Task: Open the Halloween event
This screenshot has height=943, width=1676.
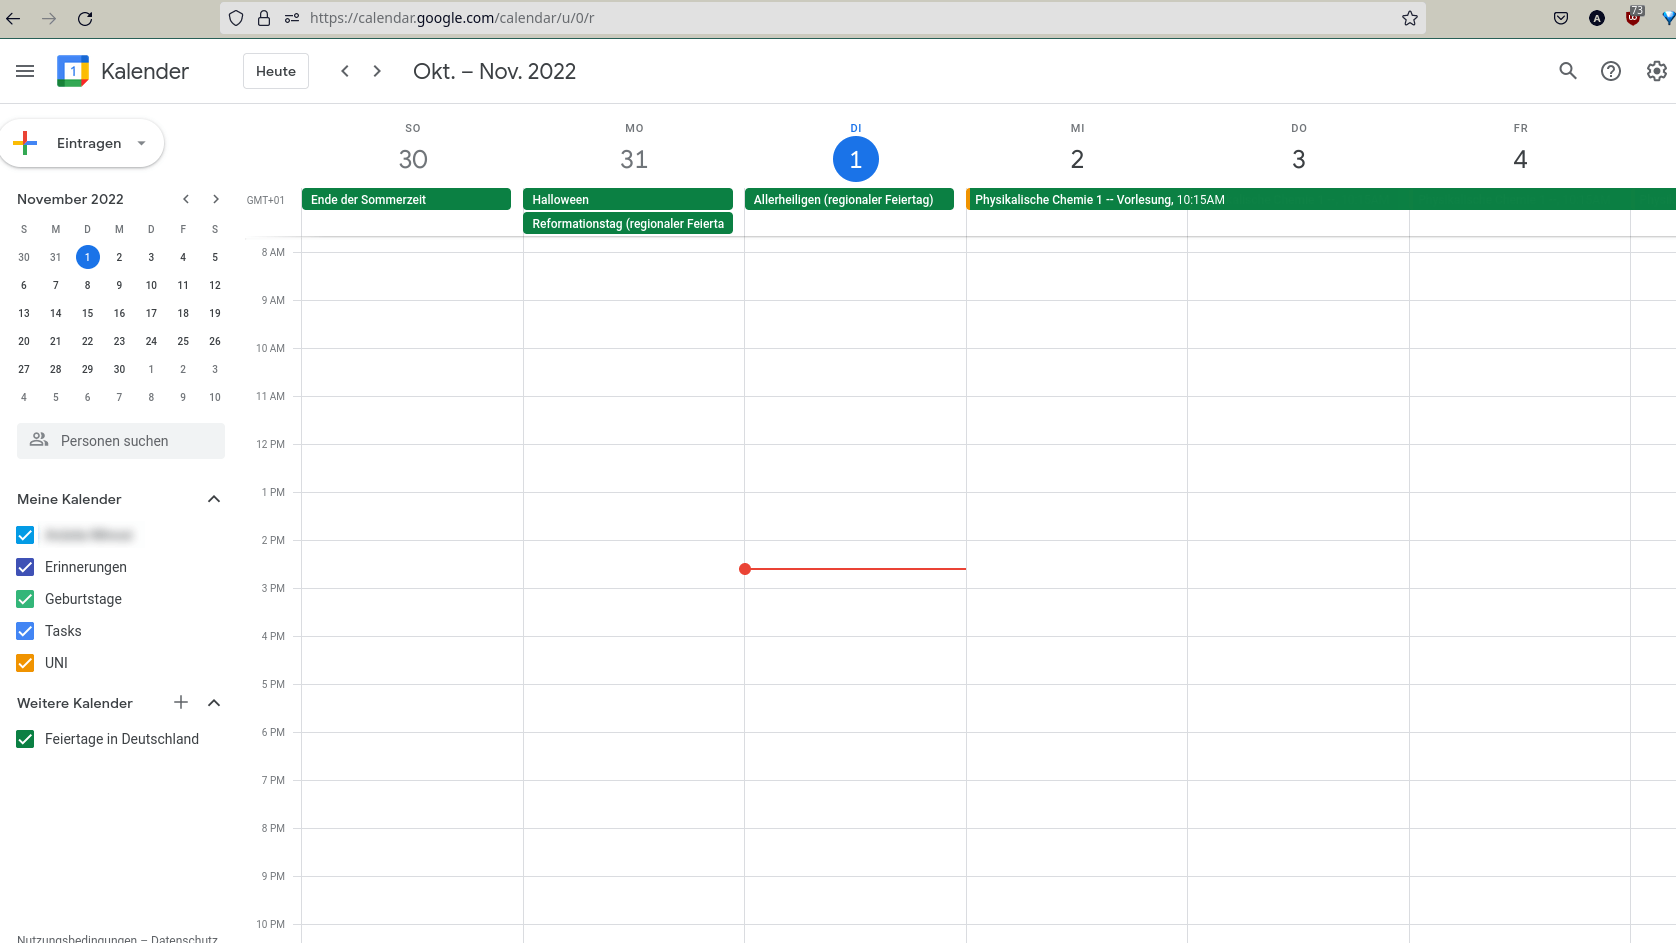Action: click(628, 199)
